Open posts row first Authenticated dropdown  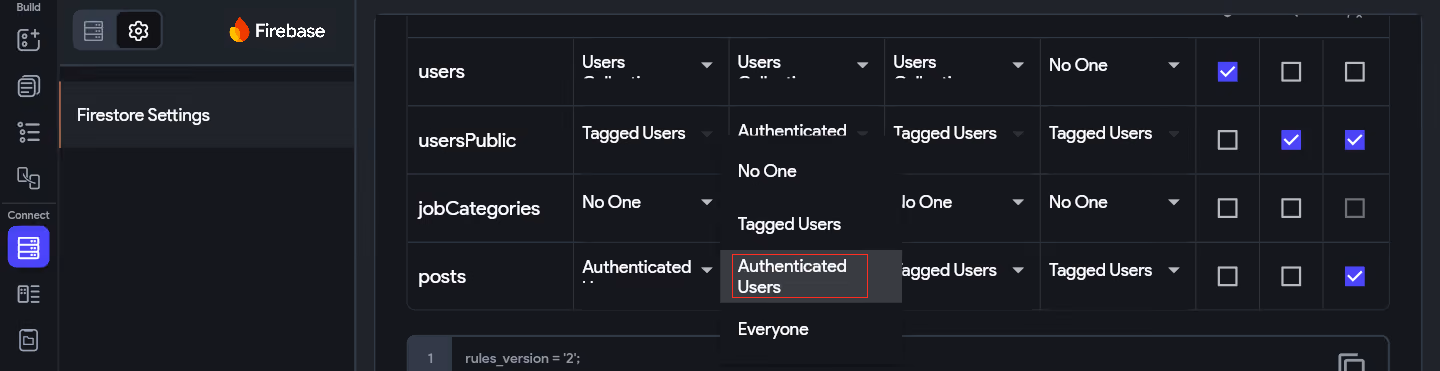(x=650, y=270)
